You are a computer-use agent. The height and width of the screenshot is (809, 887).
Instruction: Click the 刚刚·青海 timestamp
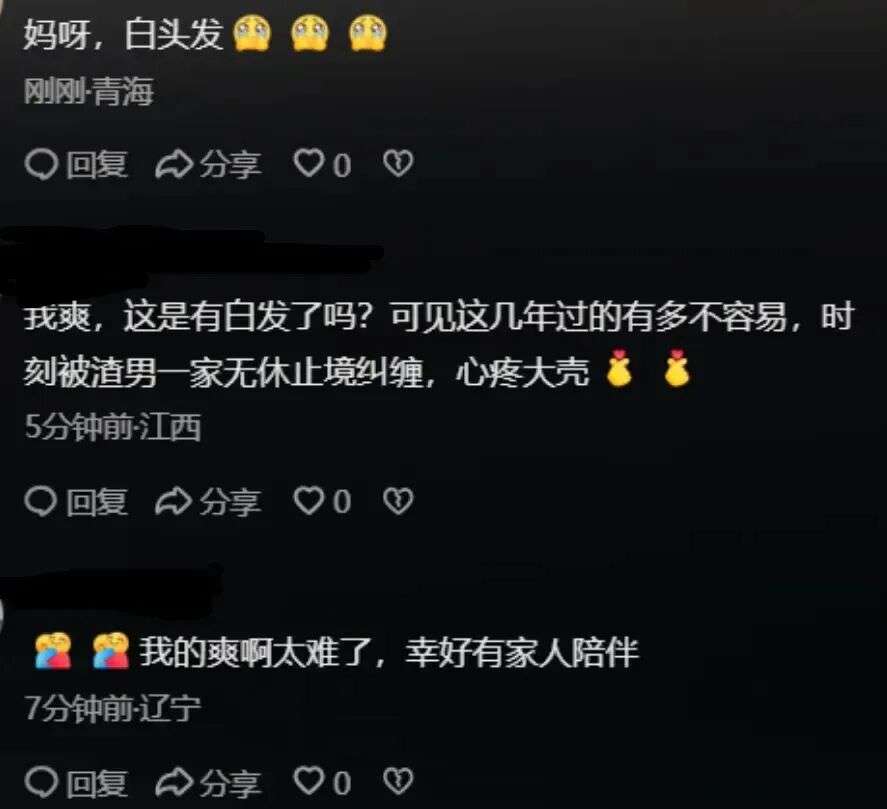tap(89, 92)
